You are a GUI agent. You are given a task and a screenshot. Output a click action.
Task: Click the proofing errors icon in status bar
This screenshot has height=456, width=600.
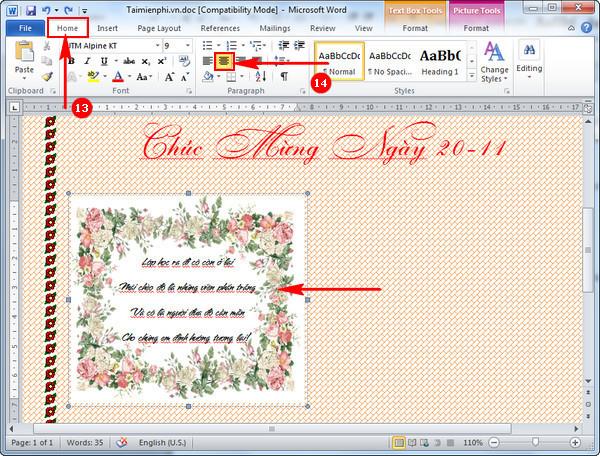pyautogui.click(x=122, y=443)
